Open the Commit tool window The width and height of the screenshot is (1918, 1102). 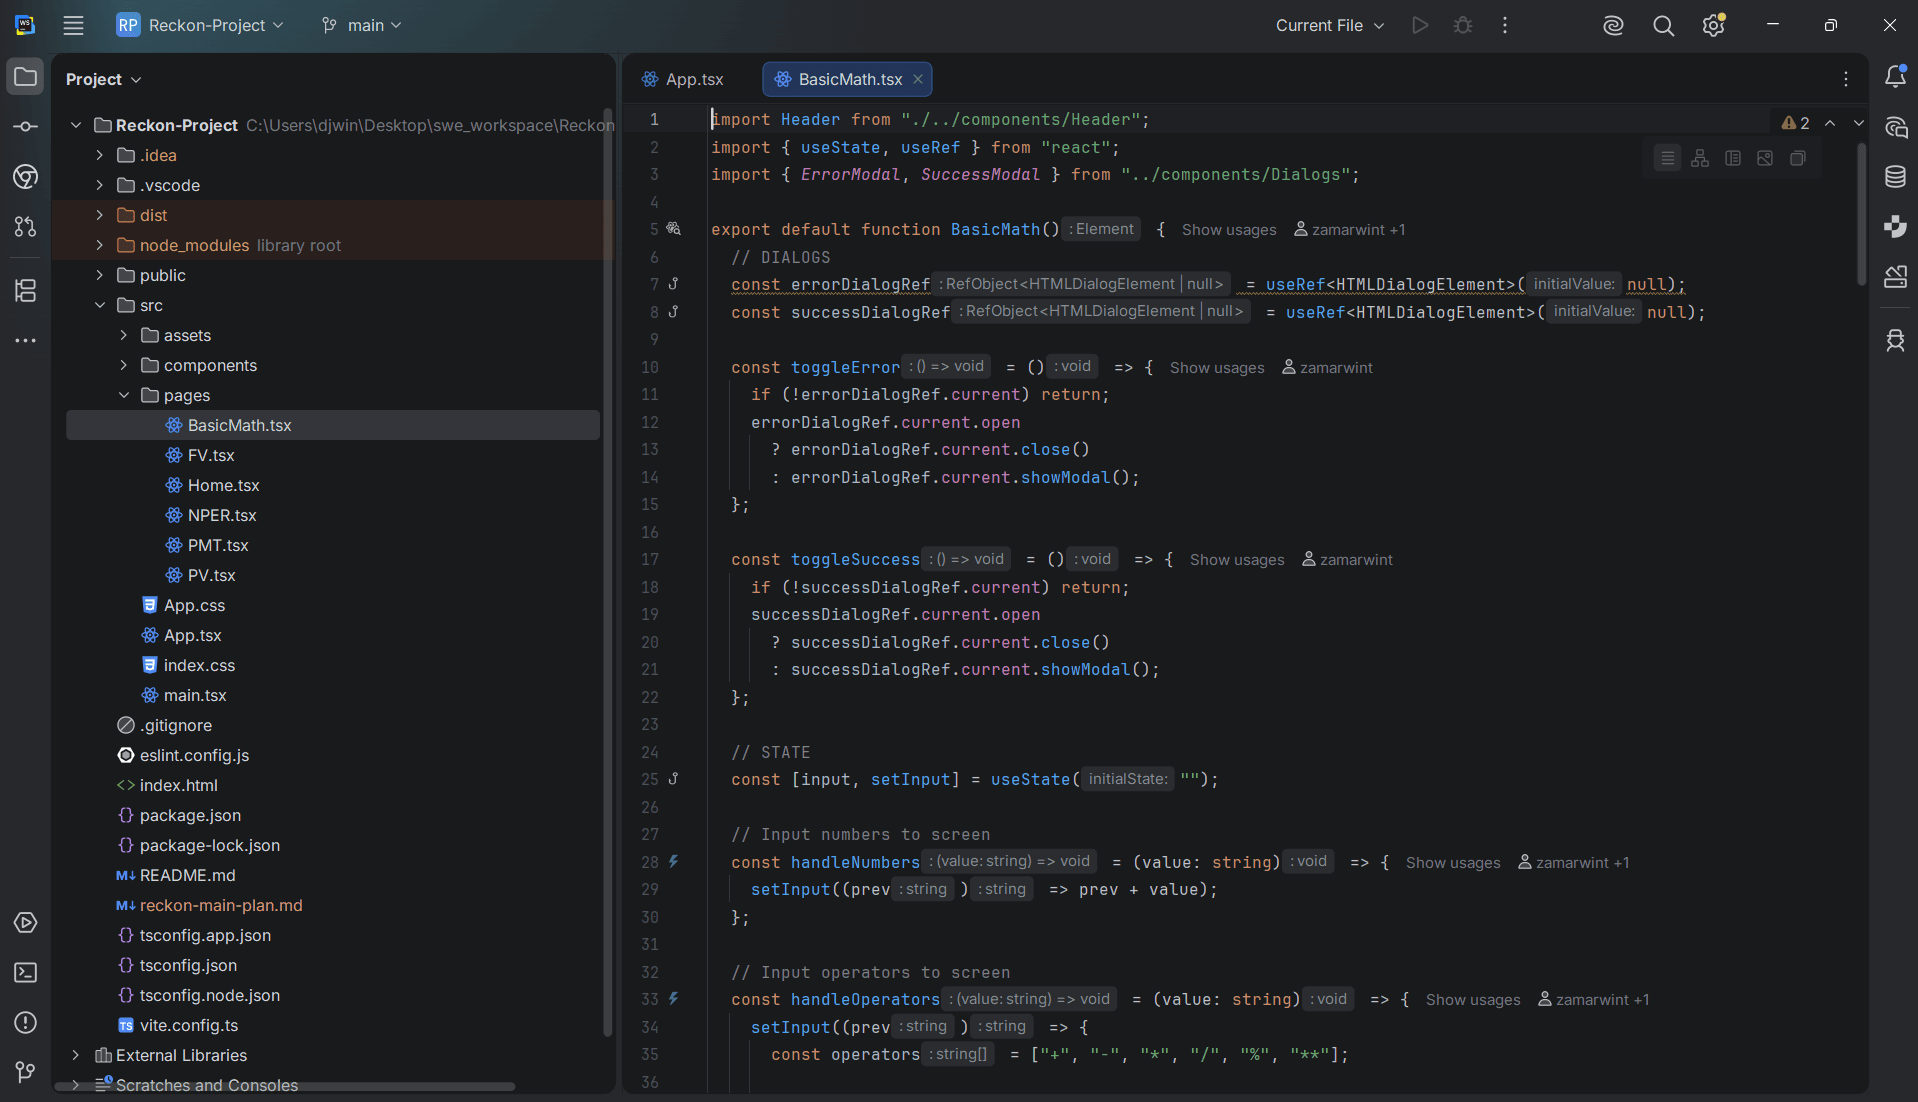click(26, 127)
